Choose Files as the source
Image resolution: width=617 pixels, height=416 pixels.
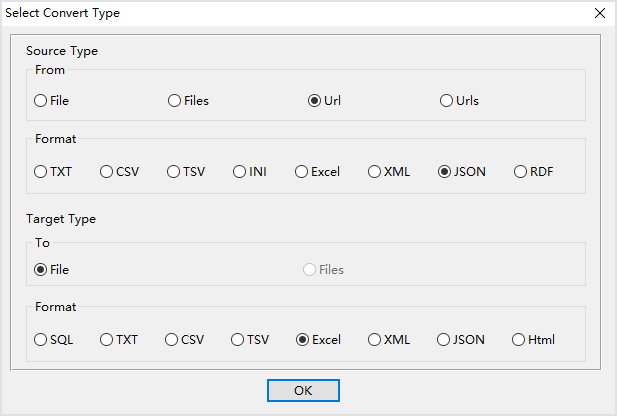tap(175, 101)
